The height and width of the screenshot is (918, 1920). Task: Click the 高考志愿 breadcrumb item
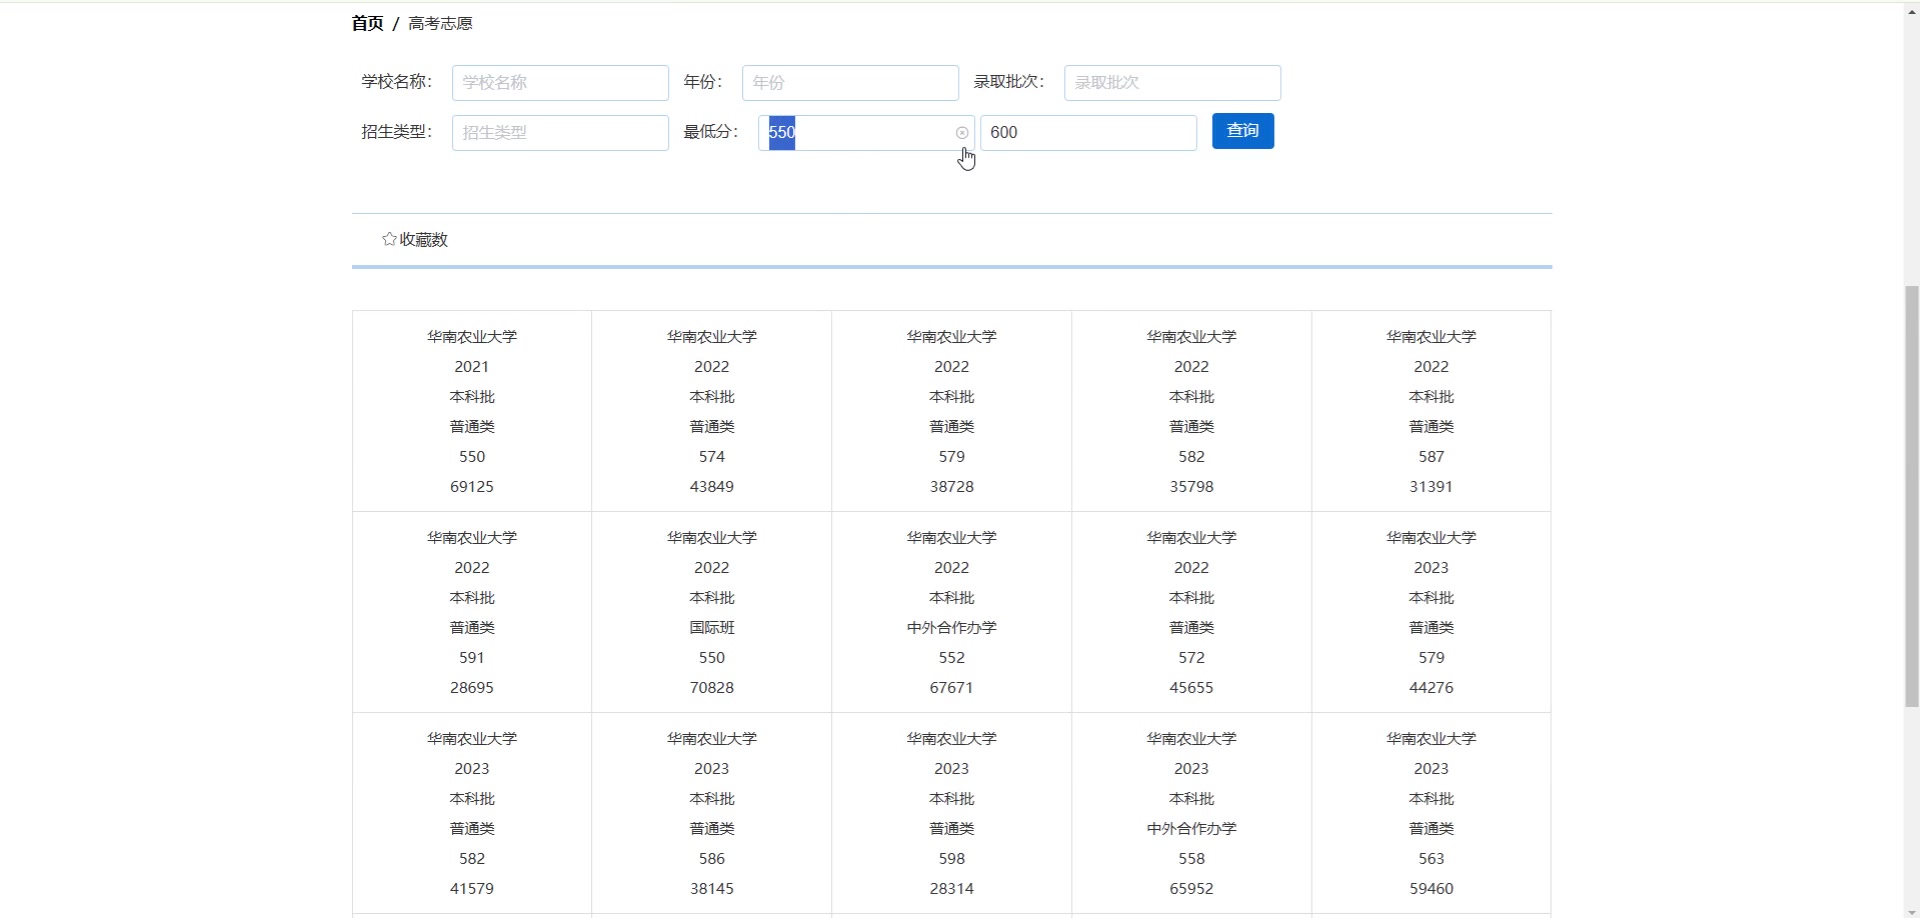[x=440, y=23]
